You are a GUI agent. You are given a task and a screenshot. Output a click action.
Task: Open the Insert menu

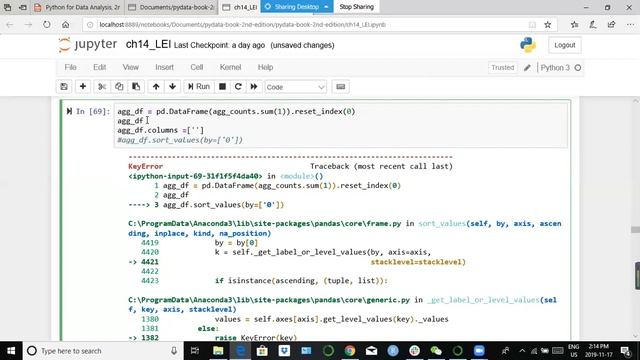point(164,67)
